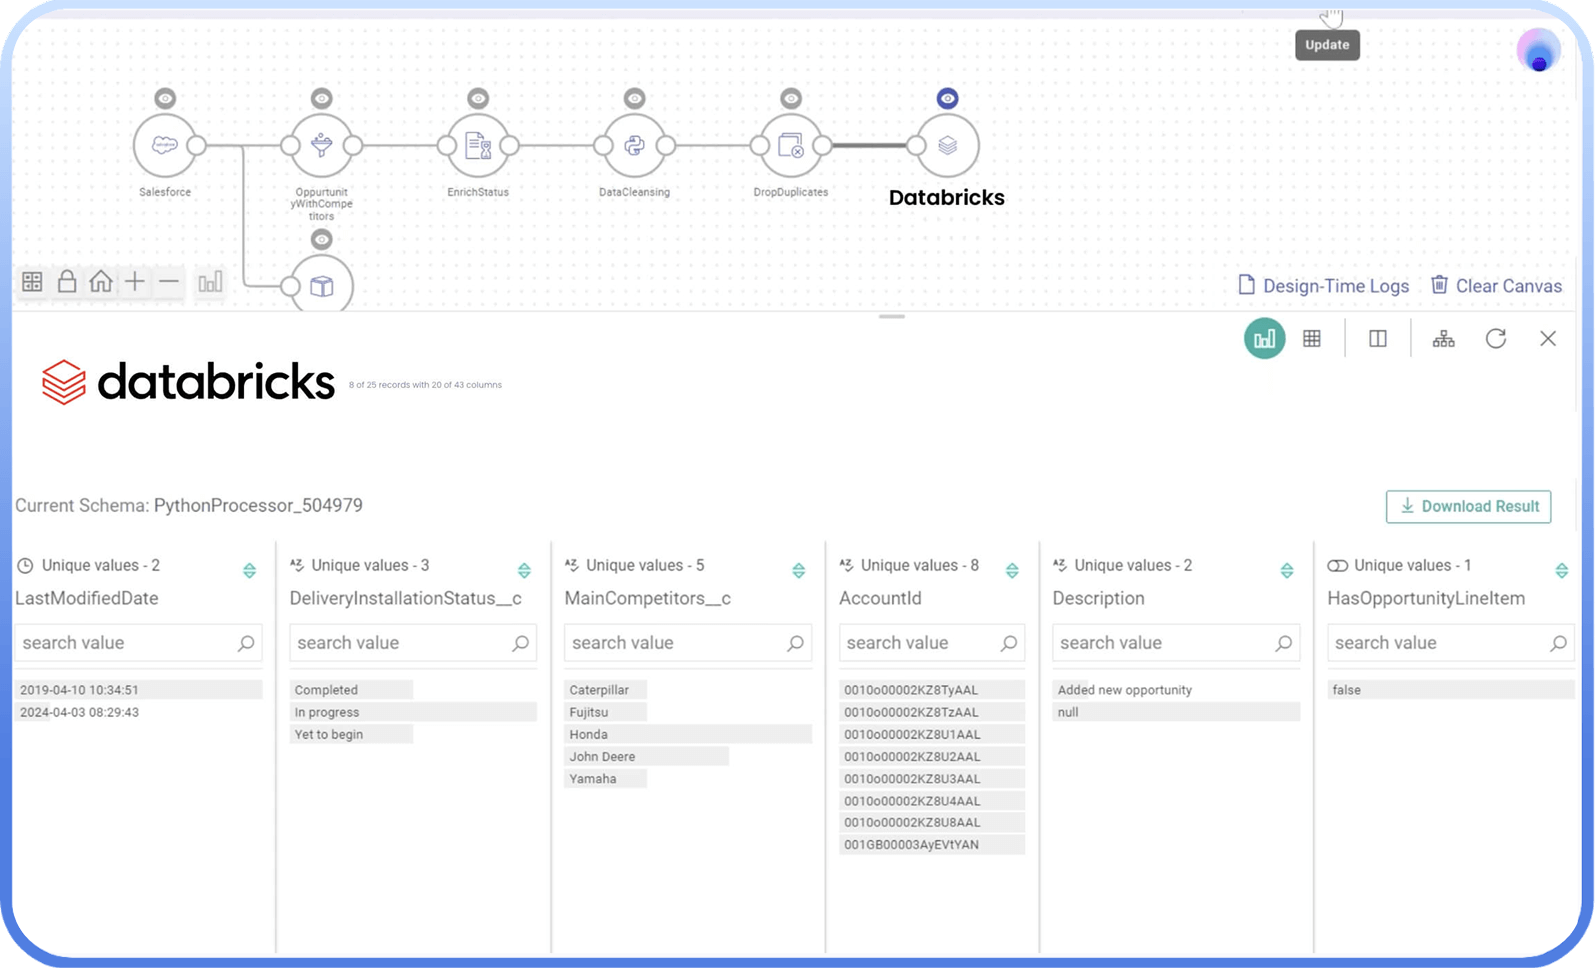The width and height of the screenshot is (1595, 968).
Task: Reset canvas view with home icon
Action: [x=101, y=282]
